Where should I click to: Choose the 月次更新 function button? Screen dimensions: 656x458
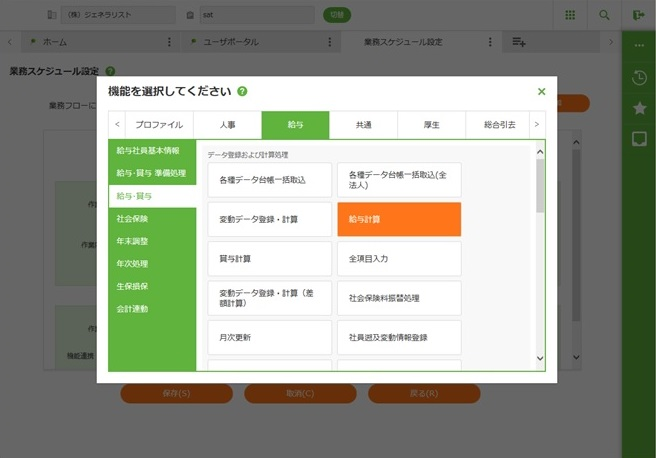coord(269,337)
